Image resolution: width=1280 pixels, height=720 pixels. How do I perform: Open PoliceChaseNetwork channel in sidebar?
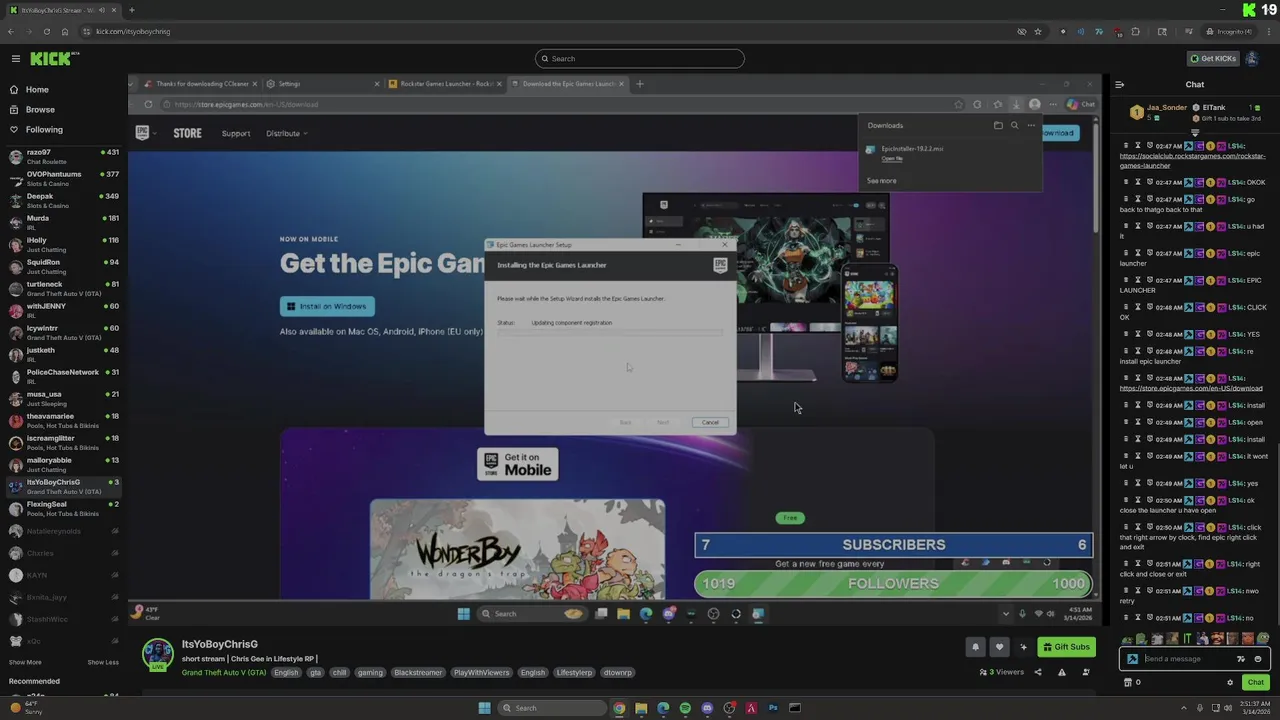(x=63, y=376)
